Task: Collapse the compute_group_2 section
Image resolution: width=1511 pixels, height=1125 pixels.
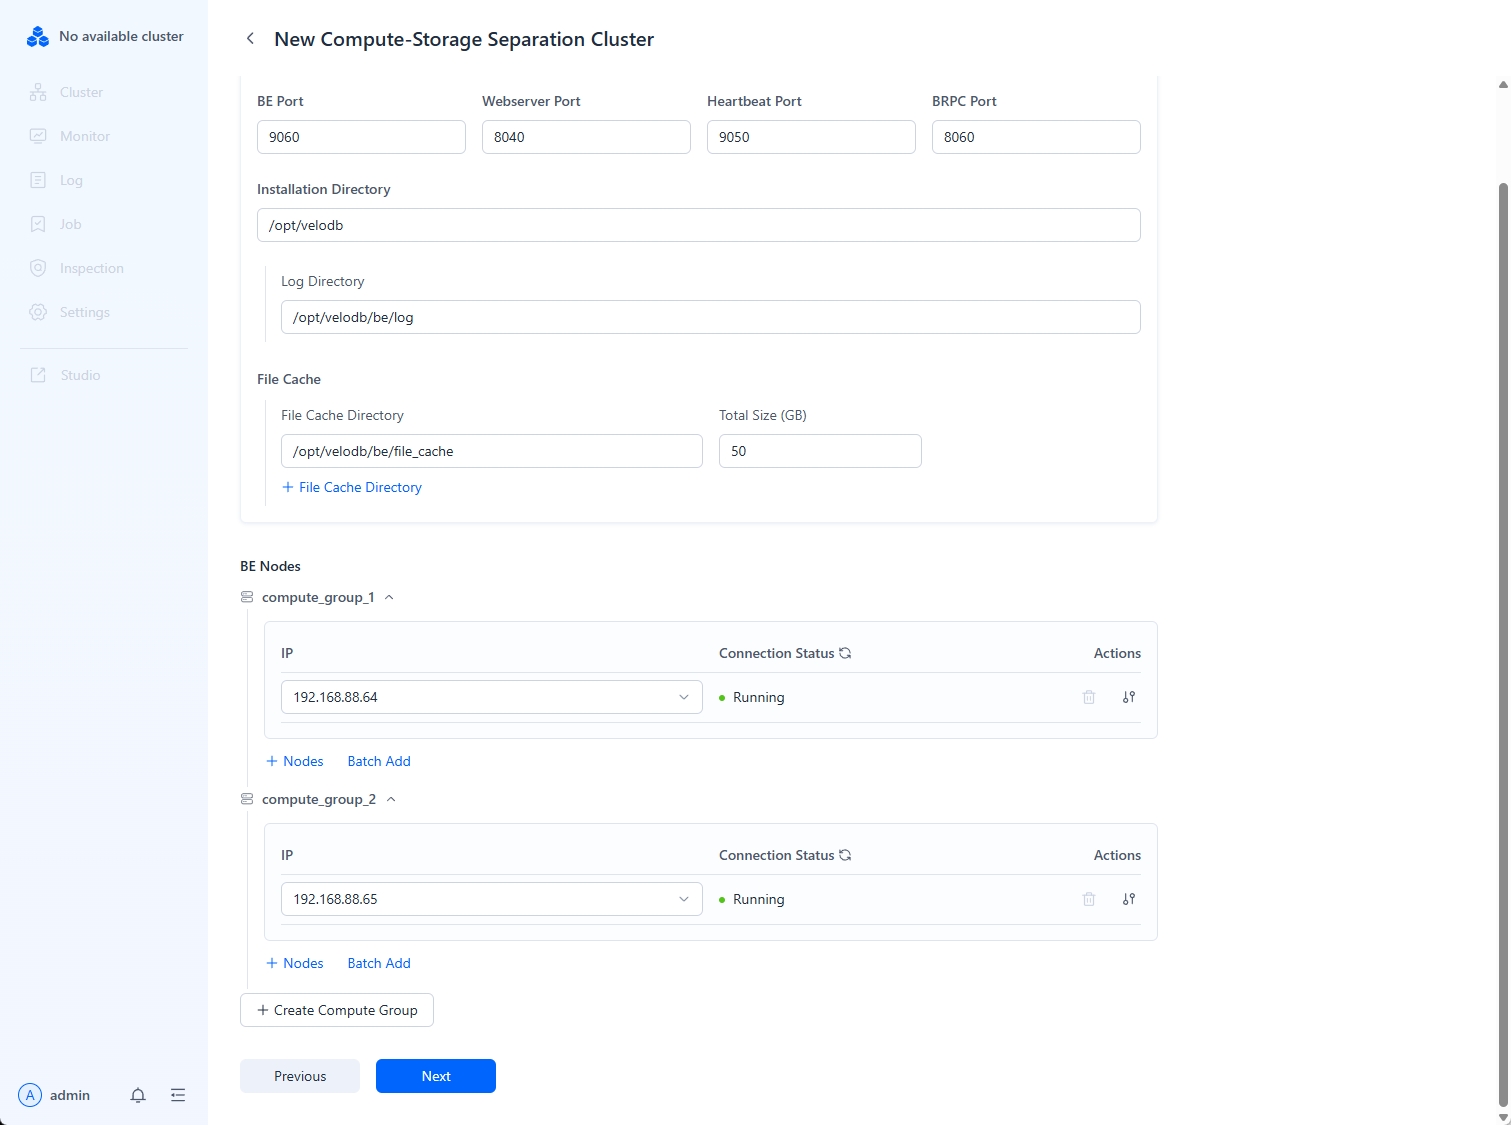Action: (391, 799)
